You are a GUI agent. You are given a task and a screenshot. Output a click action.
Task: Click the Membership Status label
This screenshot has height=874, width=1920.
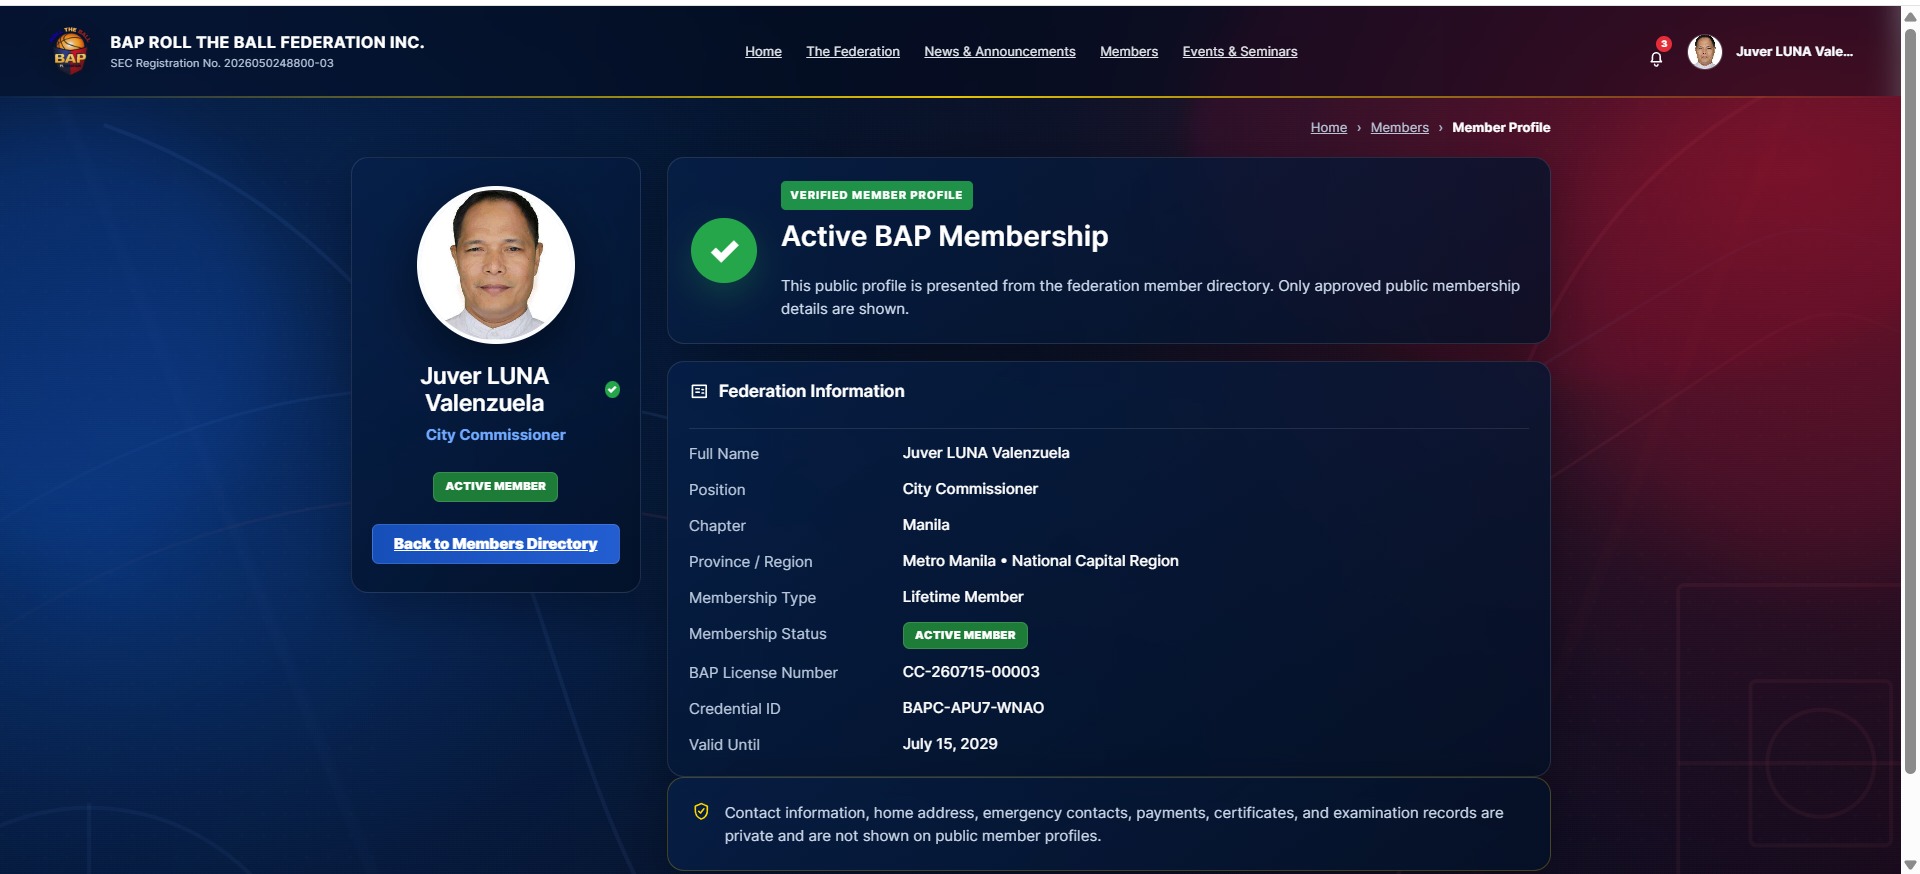tap(758, 634)
